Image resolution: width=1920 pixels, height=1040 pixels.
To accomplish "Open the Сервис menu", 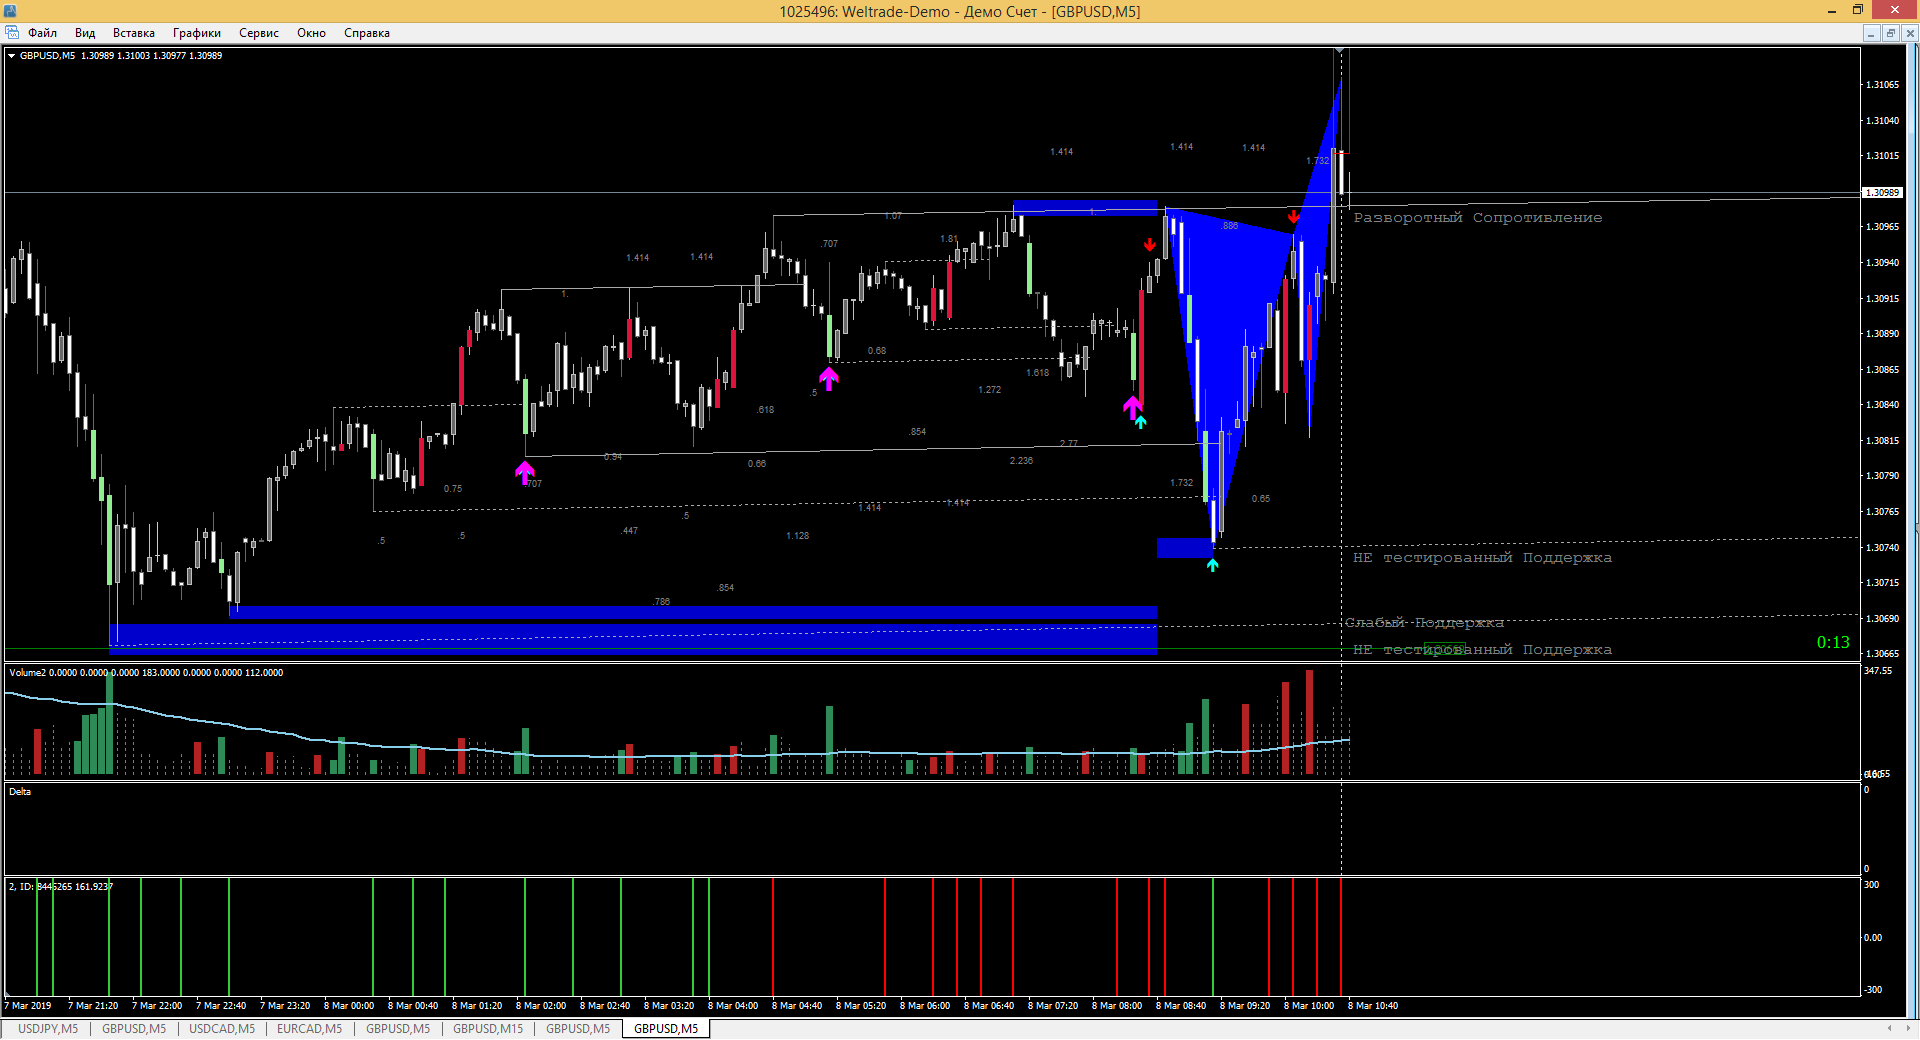I will pyautogui.click(x=259, y=33).
